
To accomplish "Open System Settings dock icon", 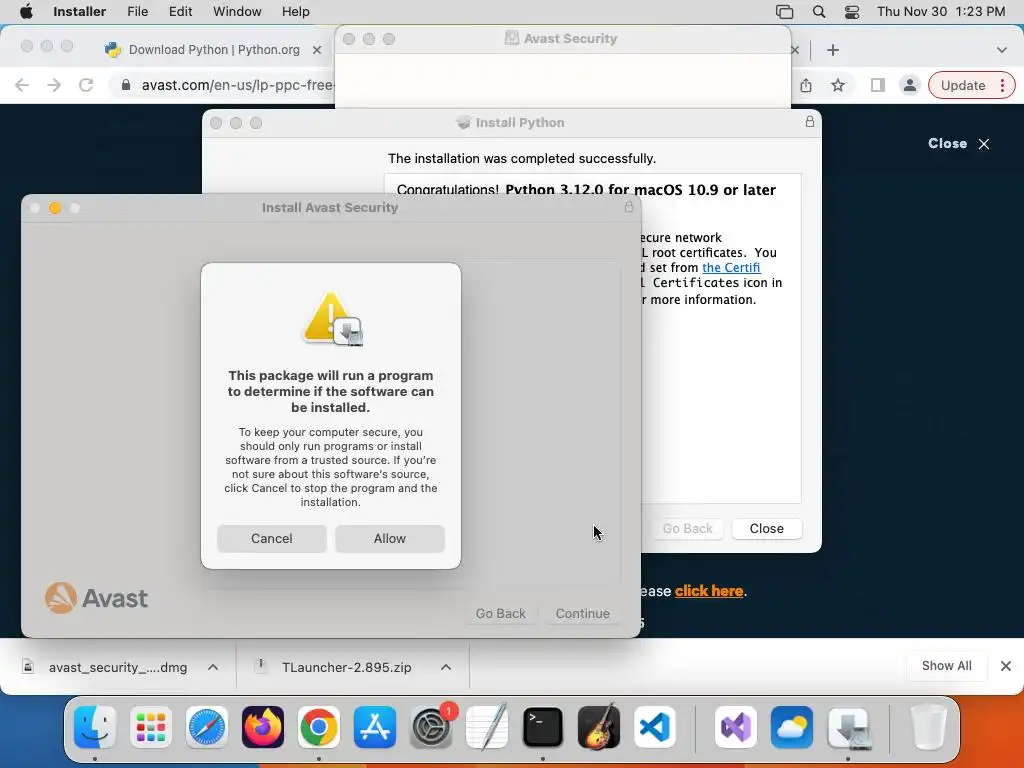I will [x=431, y=727].
